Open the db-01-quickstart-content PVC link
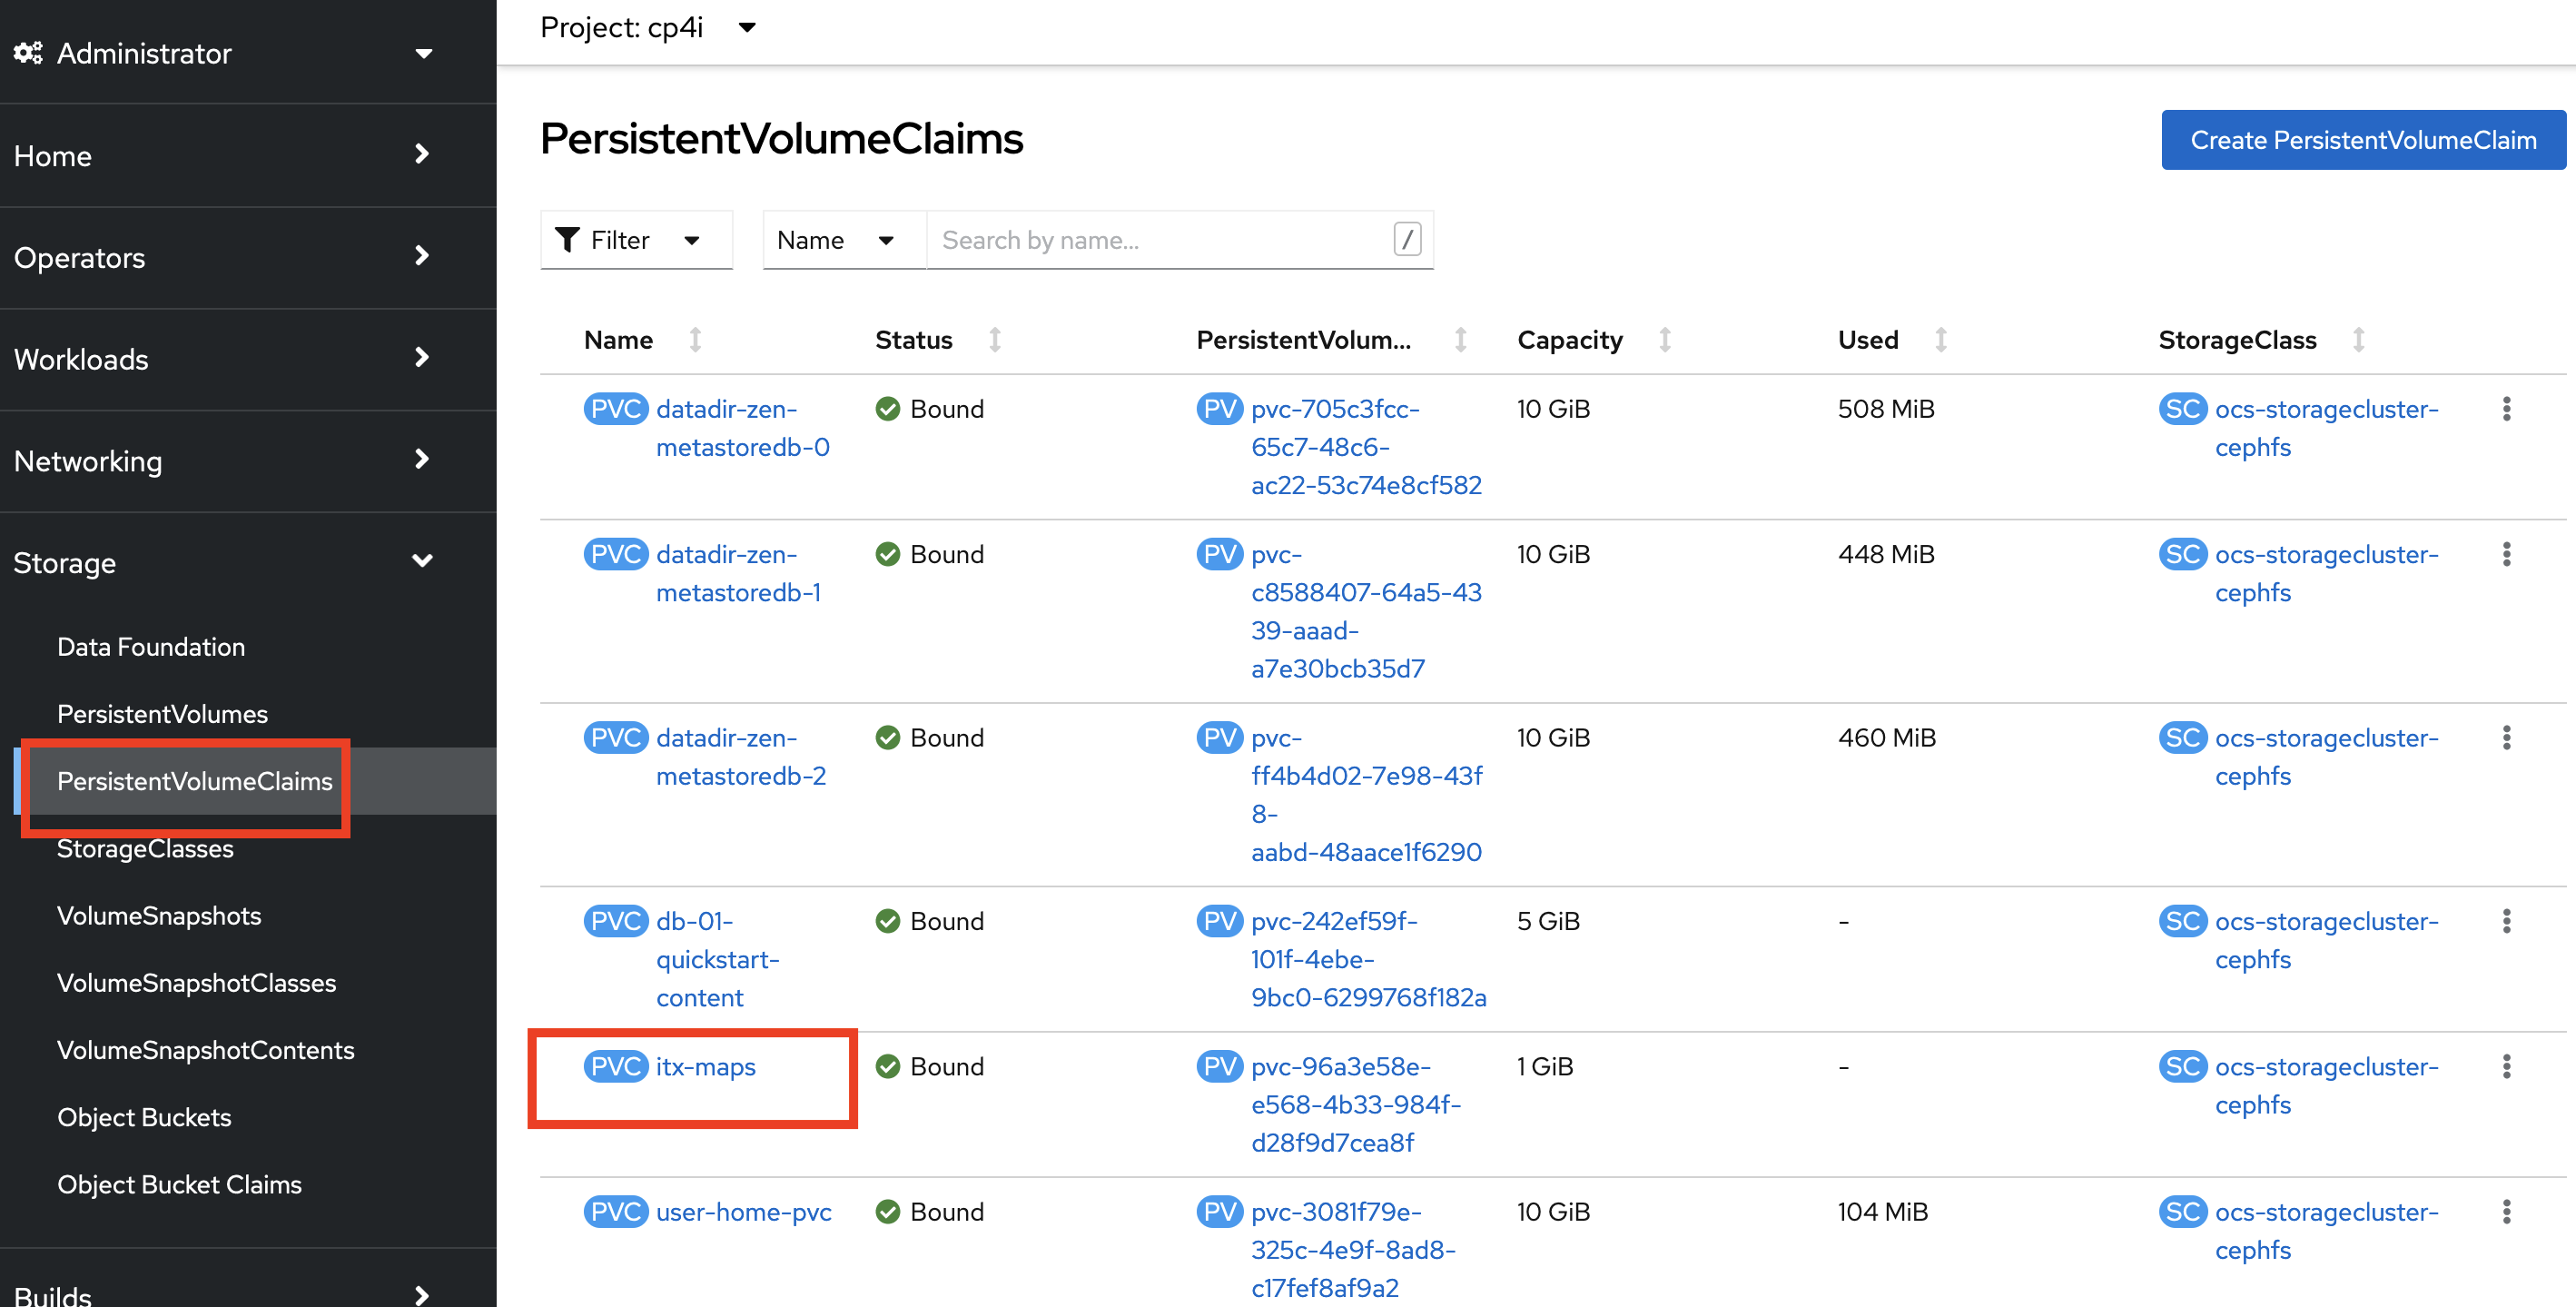This screenshot has width=2576, height=1307. [x=716, y=958]
